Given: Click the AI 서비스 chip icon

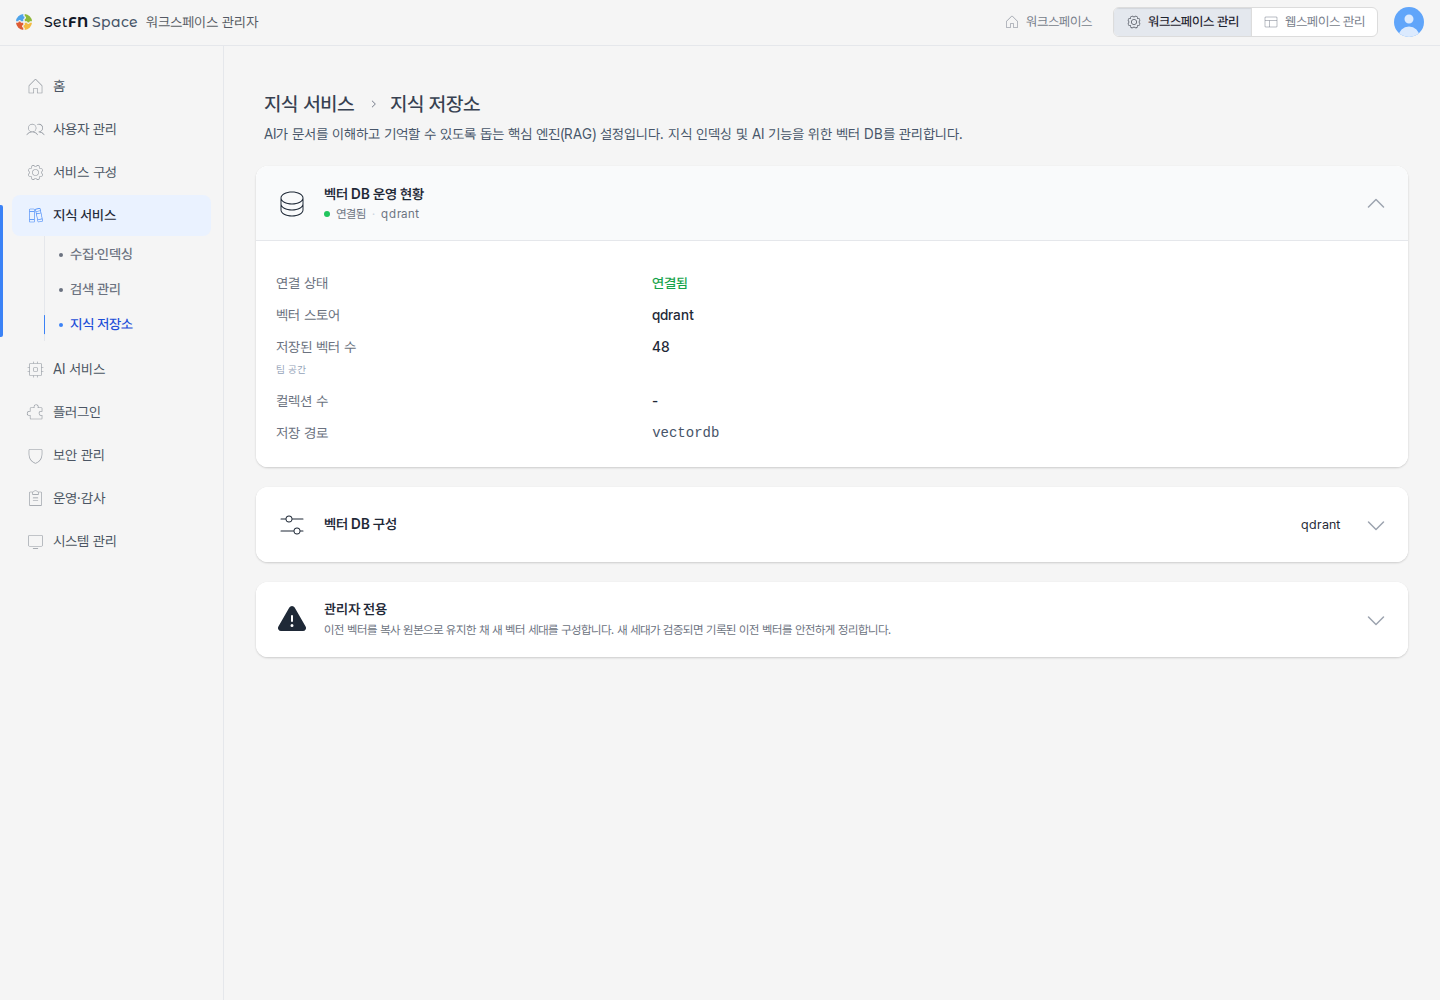Looking at the screenshot, I should (x=36, y=370).
